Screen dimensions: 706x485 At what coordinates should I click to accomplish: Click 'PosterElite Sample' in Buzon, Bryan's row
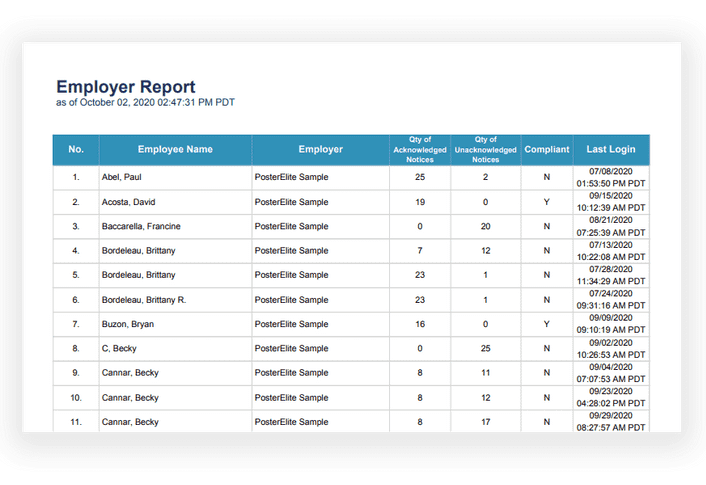[291, 324]
